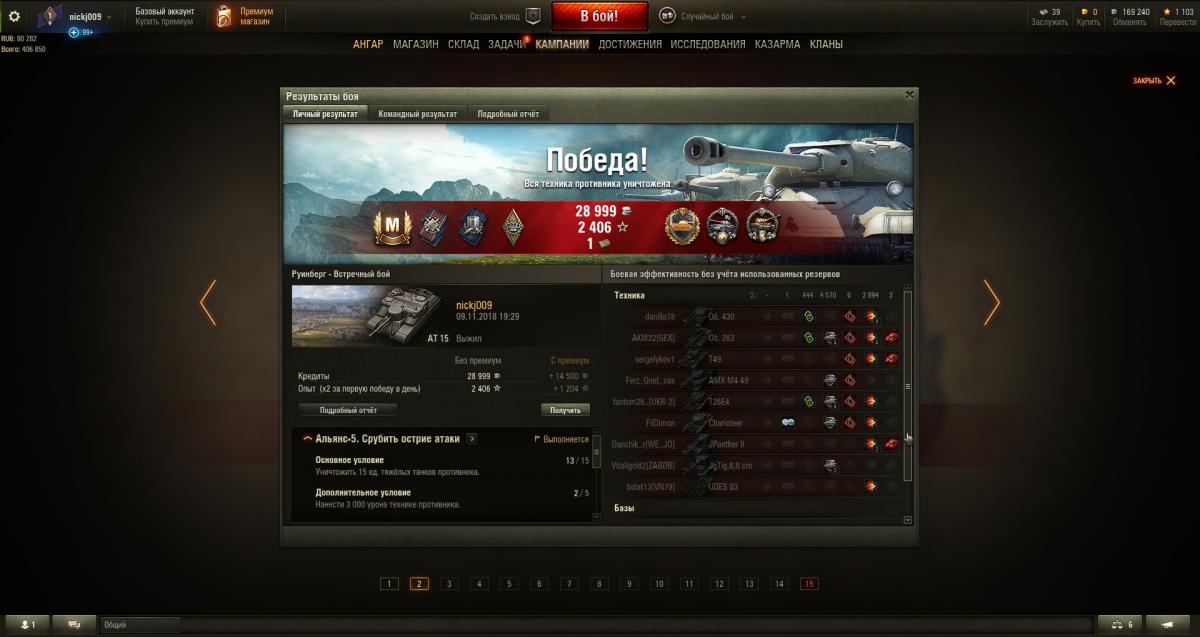The image size is (1200, 637).
Task: Open the vehicle carousel icon at bottom right
Action: point(1167,624)
